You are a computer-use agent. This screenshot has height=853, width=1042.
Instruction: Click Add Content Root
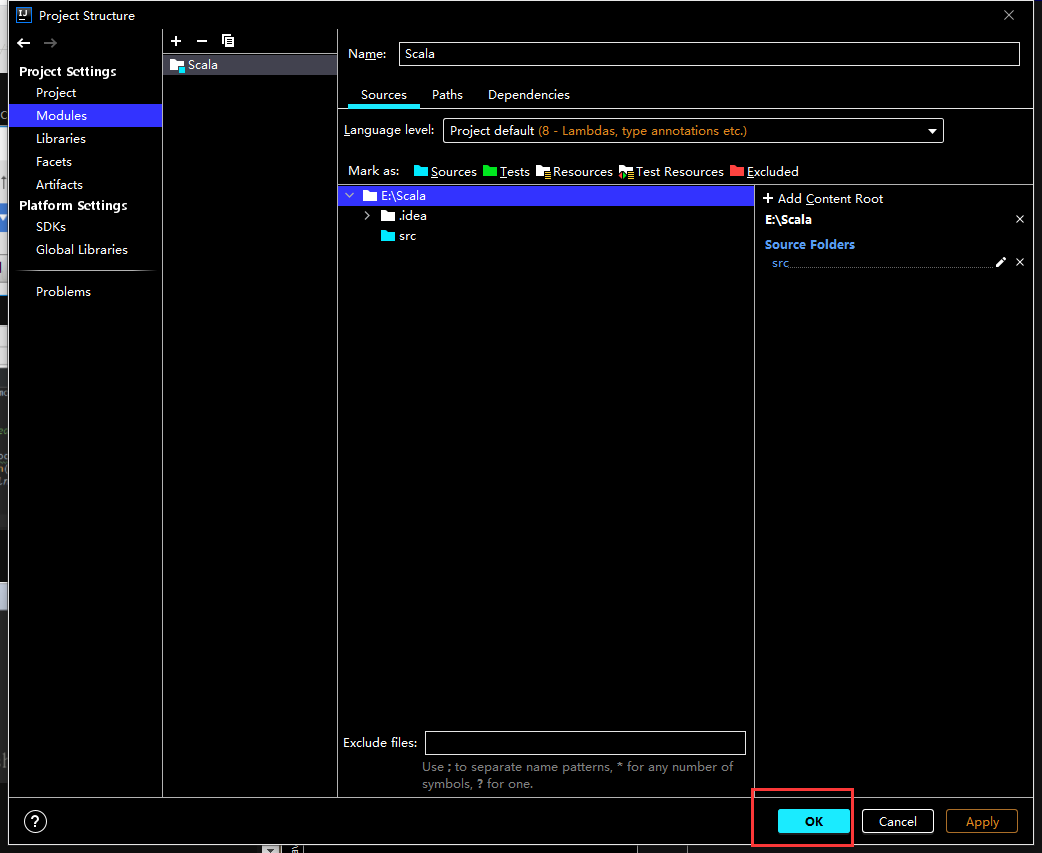(823, 199)
